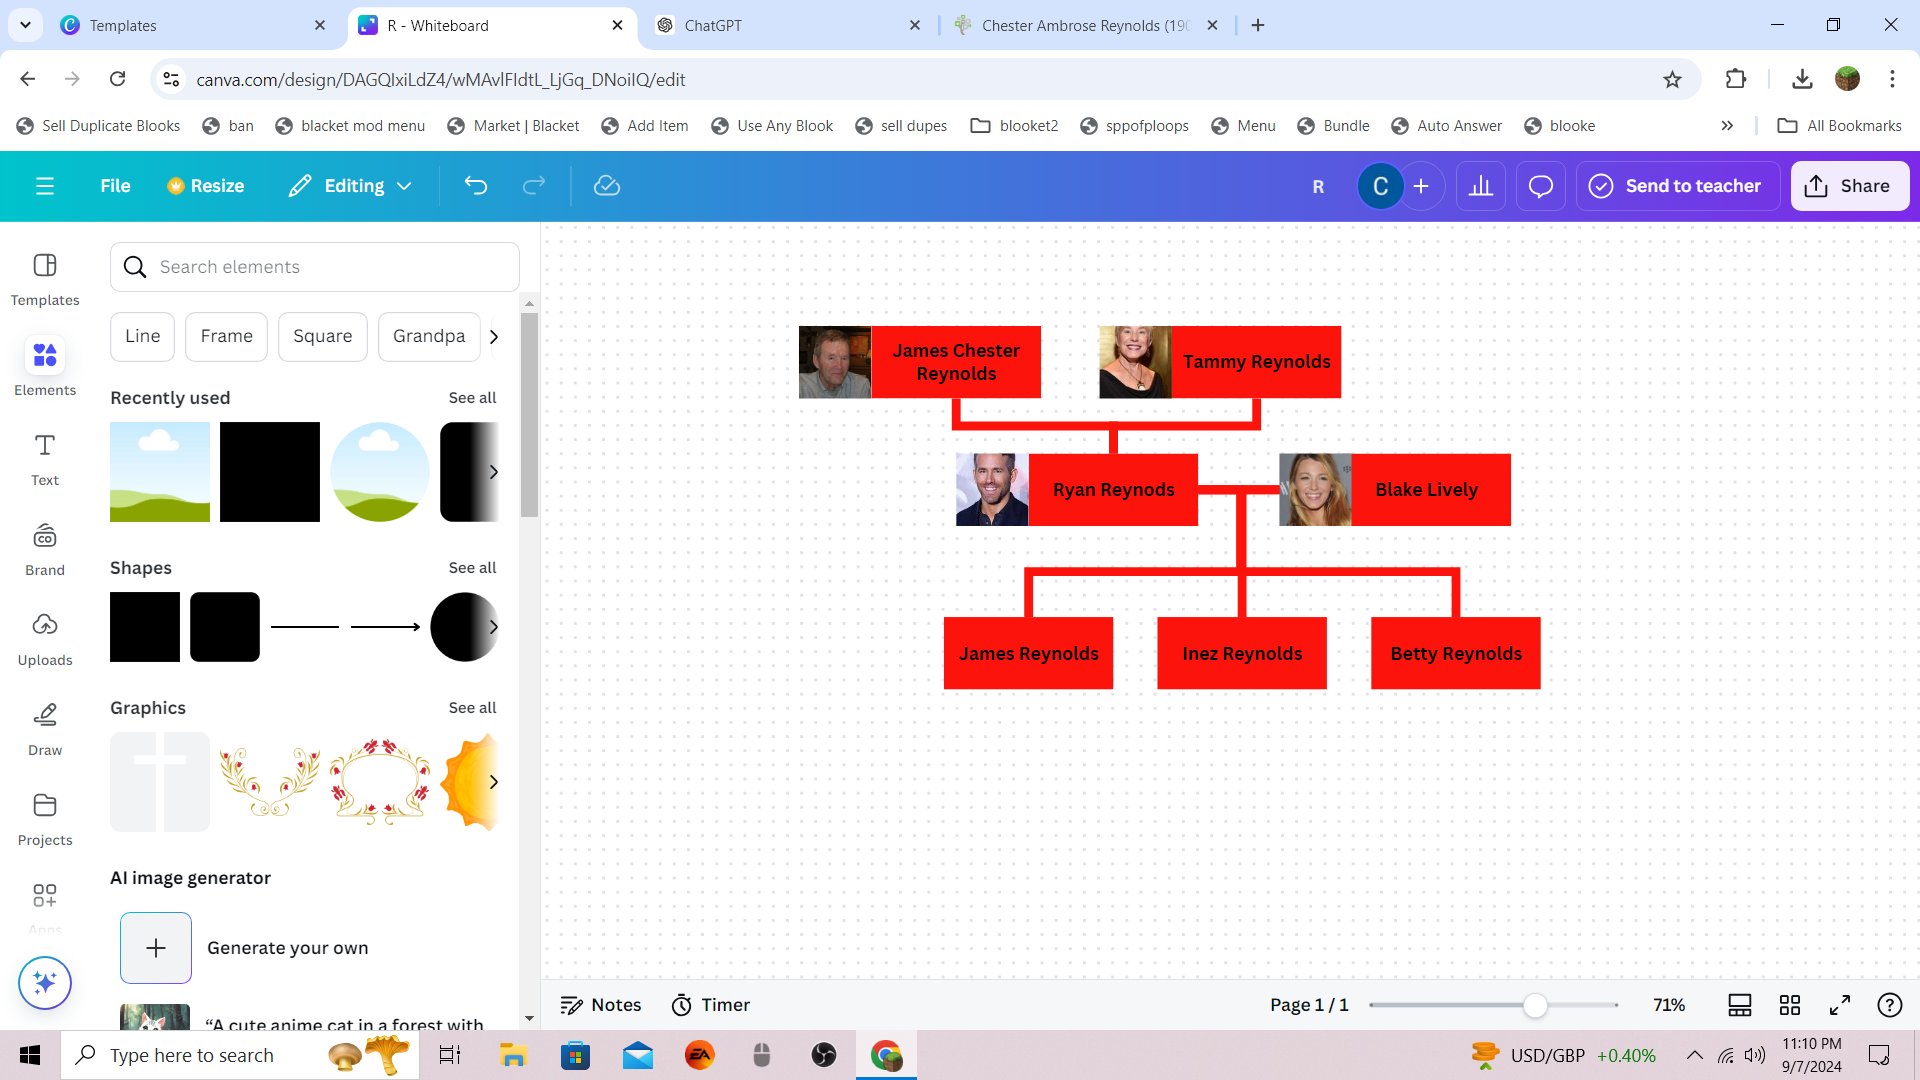Viewport: 1920px width, 1080px height.
Task: Switch to grid view of pages
Action: pos(1790,1005)
